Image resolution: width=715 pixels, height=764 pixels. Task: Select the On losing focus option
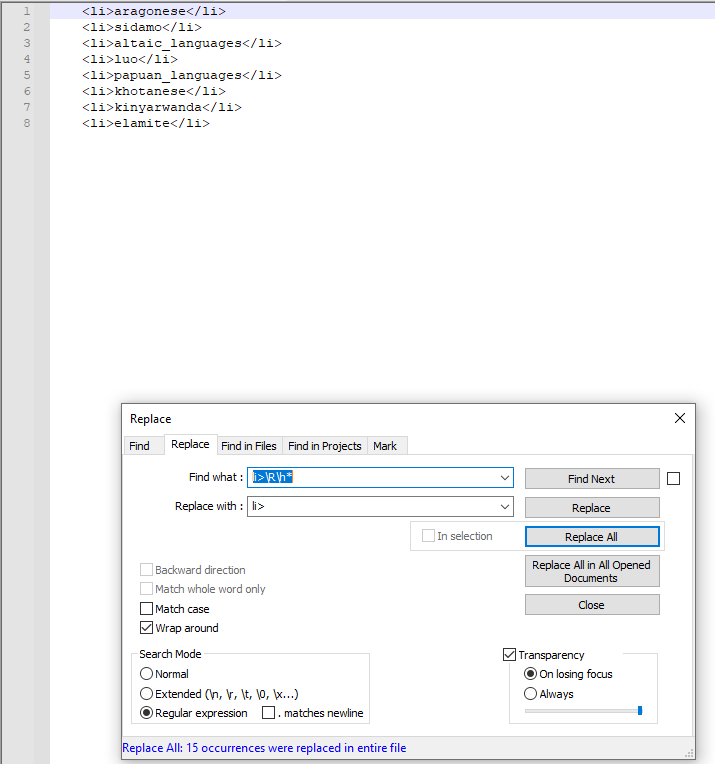tap(530, 673)
